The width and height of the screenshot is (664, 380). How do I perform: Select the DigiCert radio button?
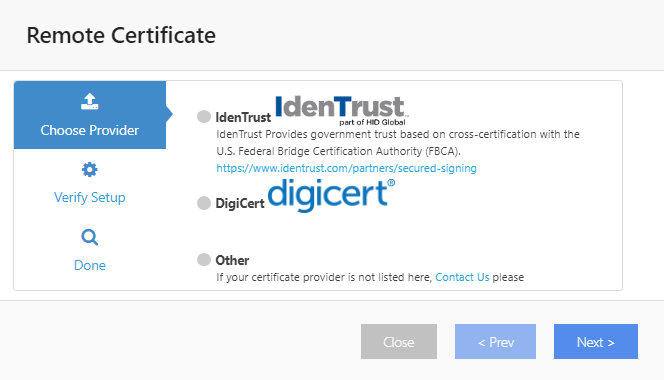point(204,203)
